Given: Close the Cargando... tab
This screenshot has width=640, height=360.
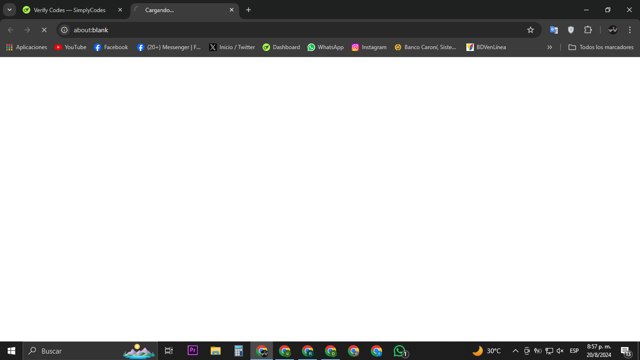Looking at the screenshot, I should (x=231, y=10).
